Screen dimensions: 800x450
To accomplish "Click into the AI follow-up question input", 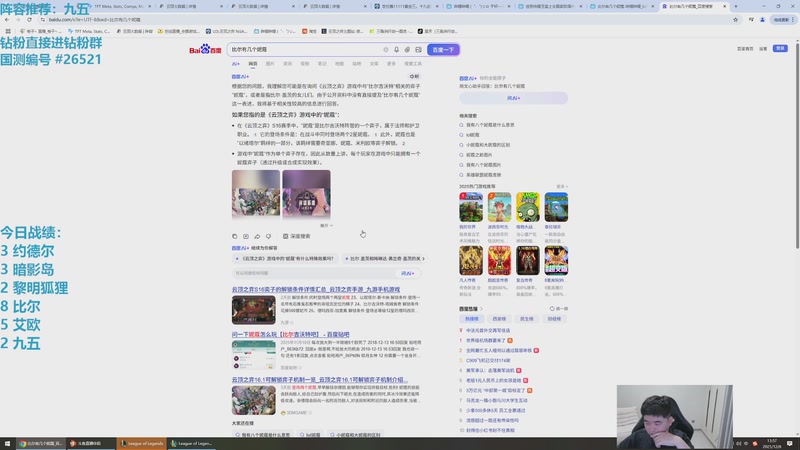I will [314, 273].
